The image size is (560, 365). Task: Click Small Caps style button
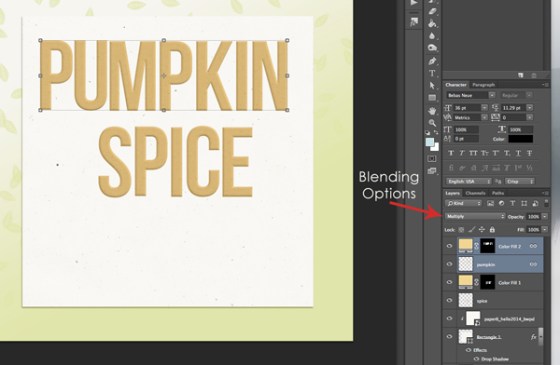coord(485,153)
